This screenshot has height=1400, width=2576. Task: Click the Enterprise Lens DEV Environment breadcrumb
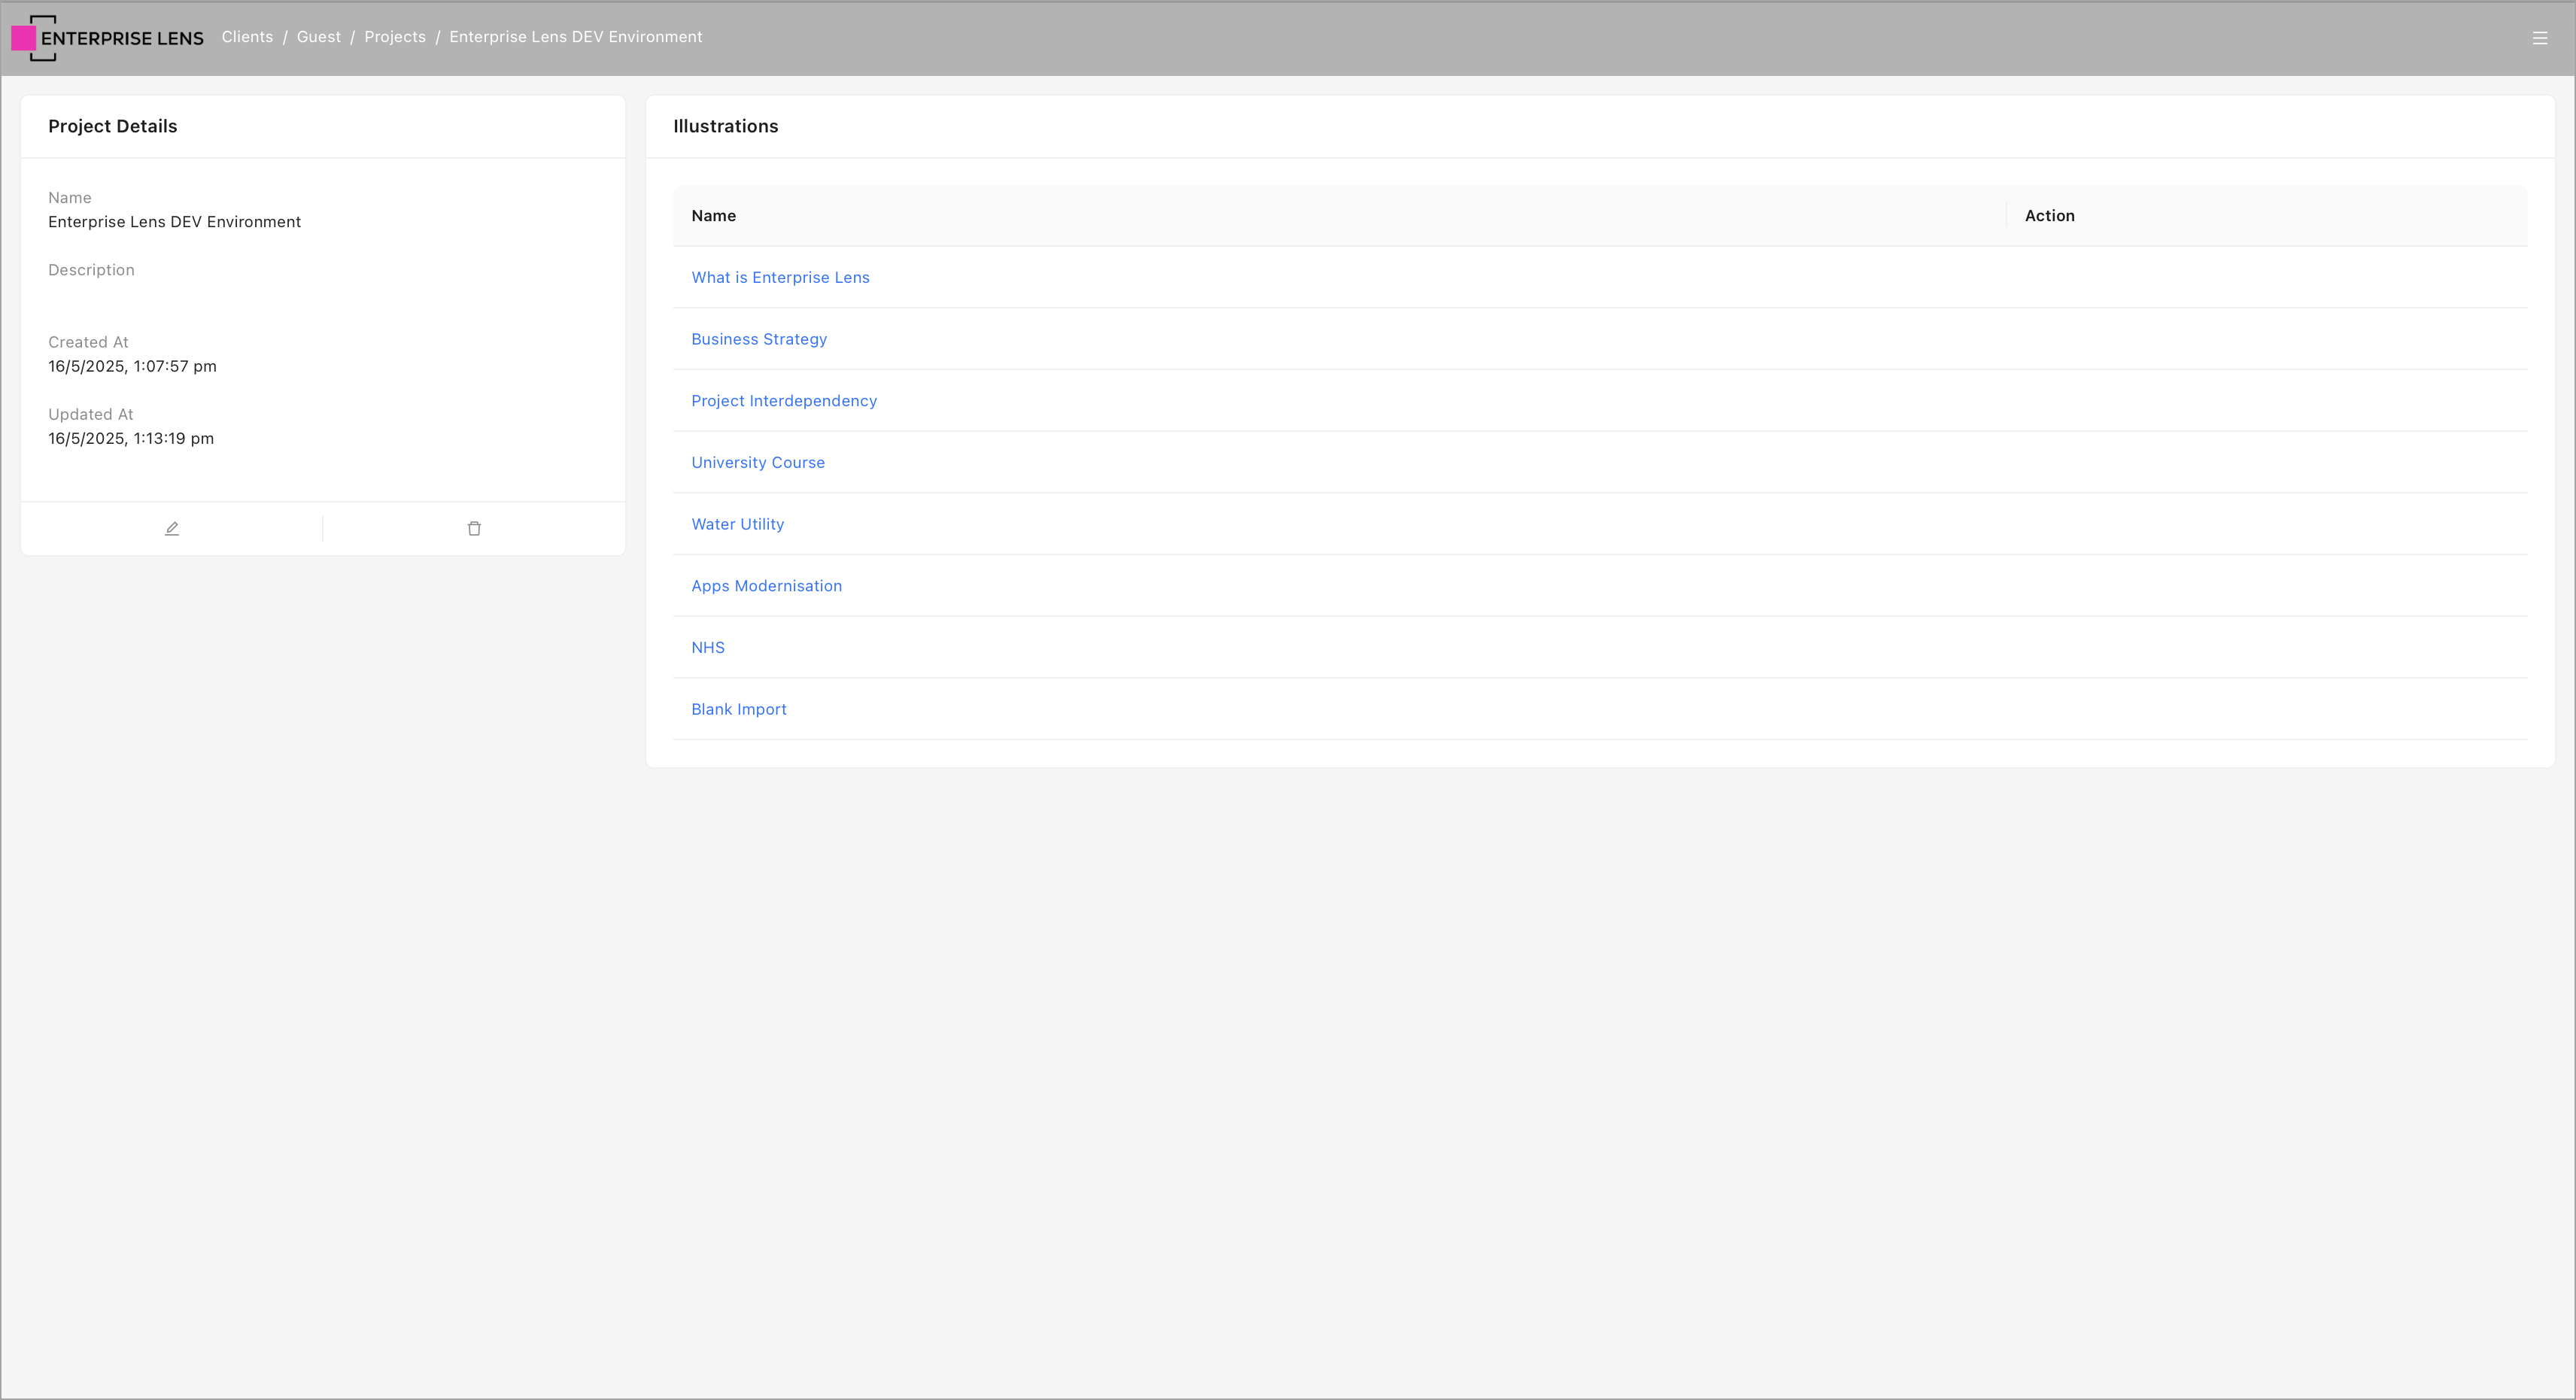coord(575,37)
